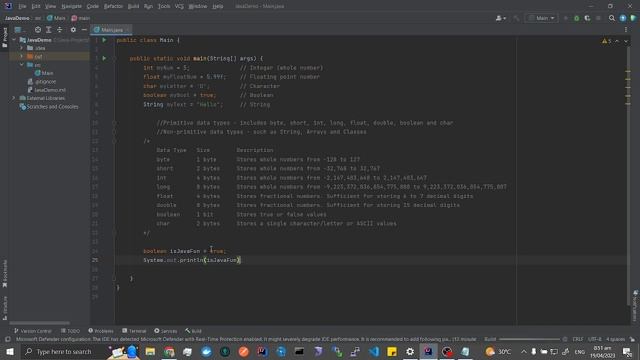Jump to previous highlighted error arrow

[617, 41]
